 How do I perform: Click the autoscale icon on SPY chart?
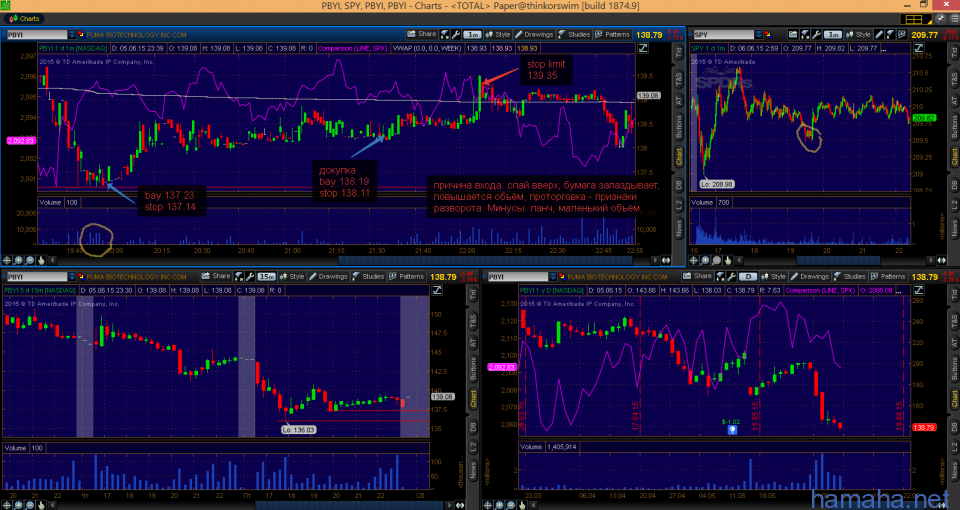click(919, 48)
